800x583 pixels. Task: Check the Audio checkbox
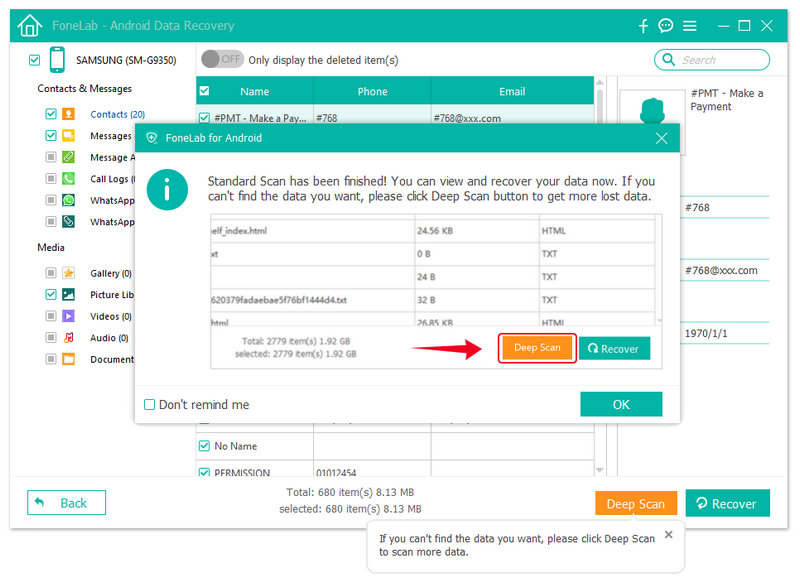[x=51, y=337]
